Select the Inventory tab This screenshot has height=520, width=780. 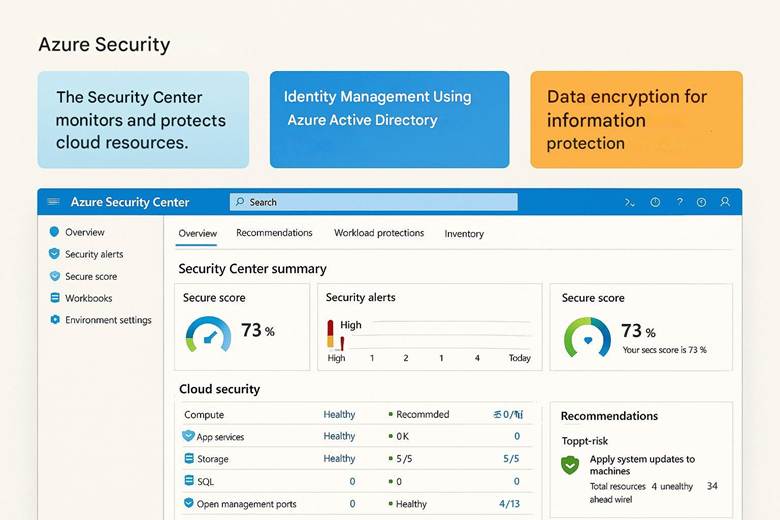pos(464,234)
